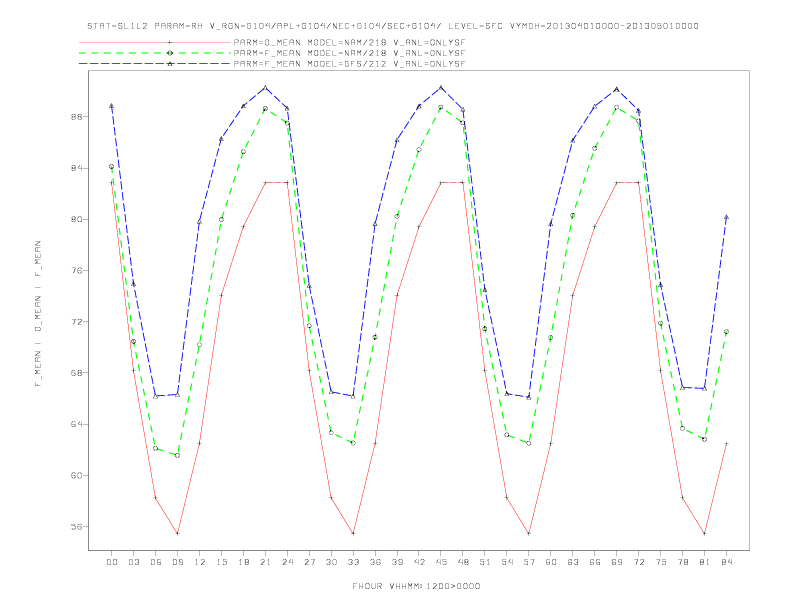Click x-axis tick label 06

pyautogui.click(x=156, y=562)
